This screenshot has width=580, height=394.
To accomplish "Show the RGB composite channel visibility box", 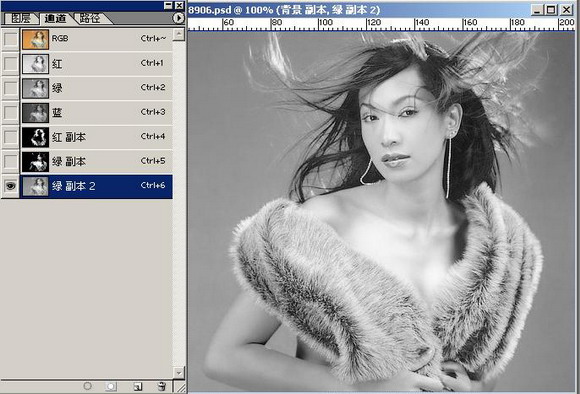I will click(10, 38).
